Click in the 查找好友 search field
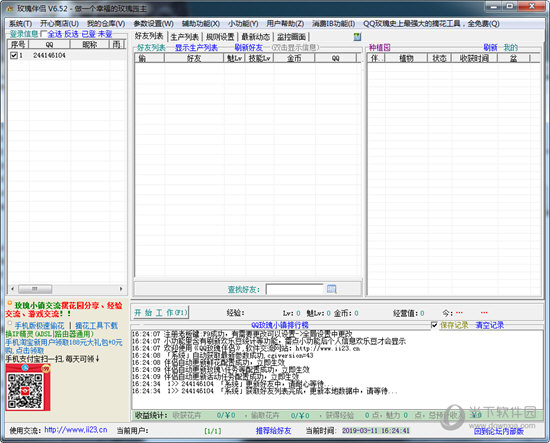Screen dimensions: 550x443 (x=295, y=289)
